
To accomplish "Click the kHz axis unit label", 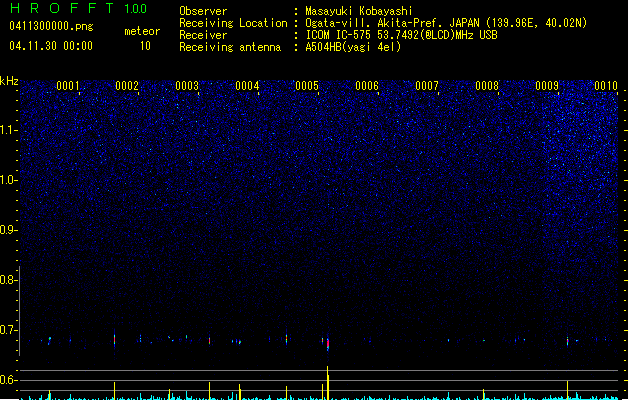I will tap(9, 81).
